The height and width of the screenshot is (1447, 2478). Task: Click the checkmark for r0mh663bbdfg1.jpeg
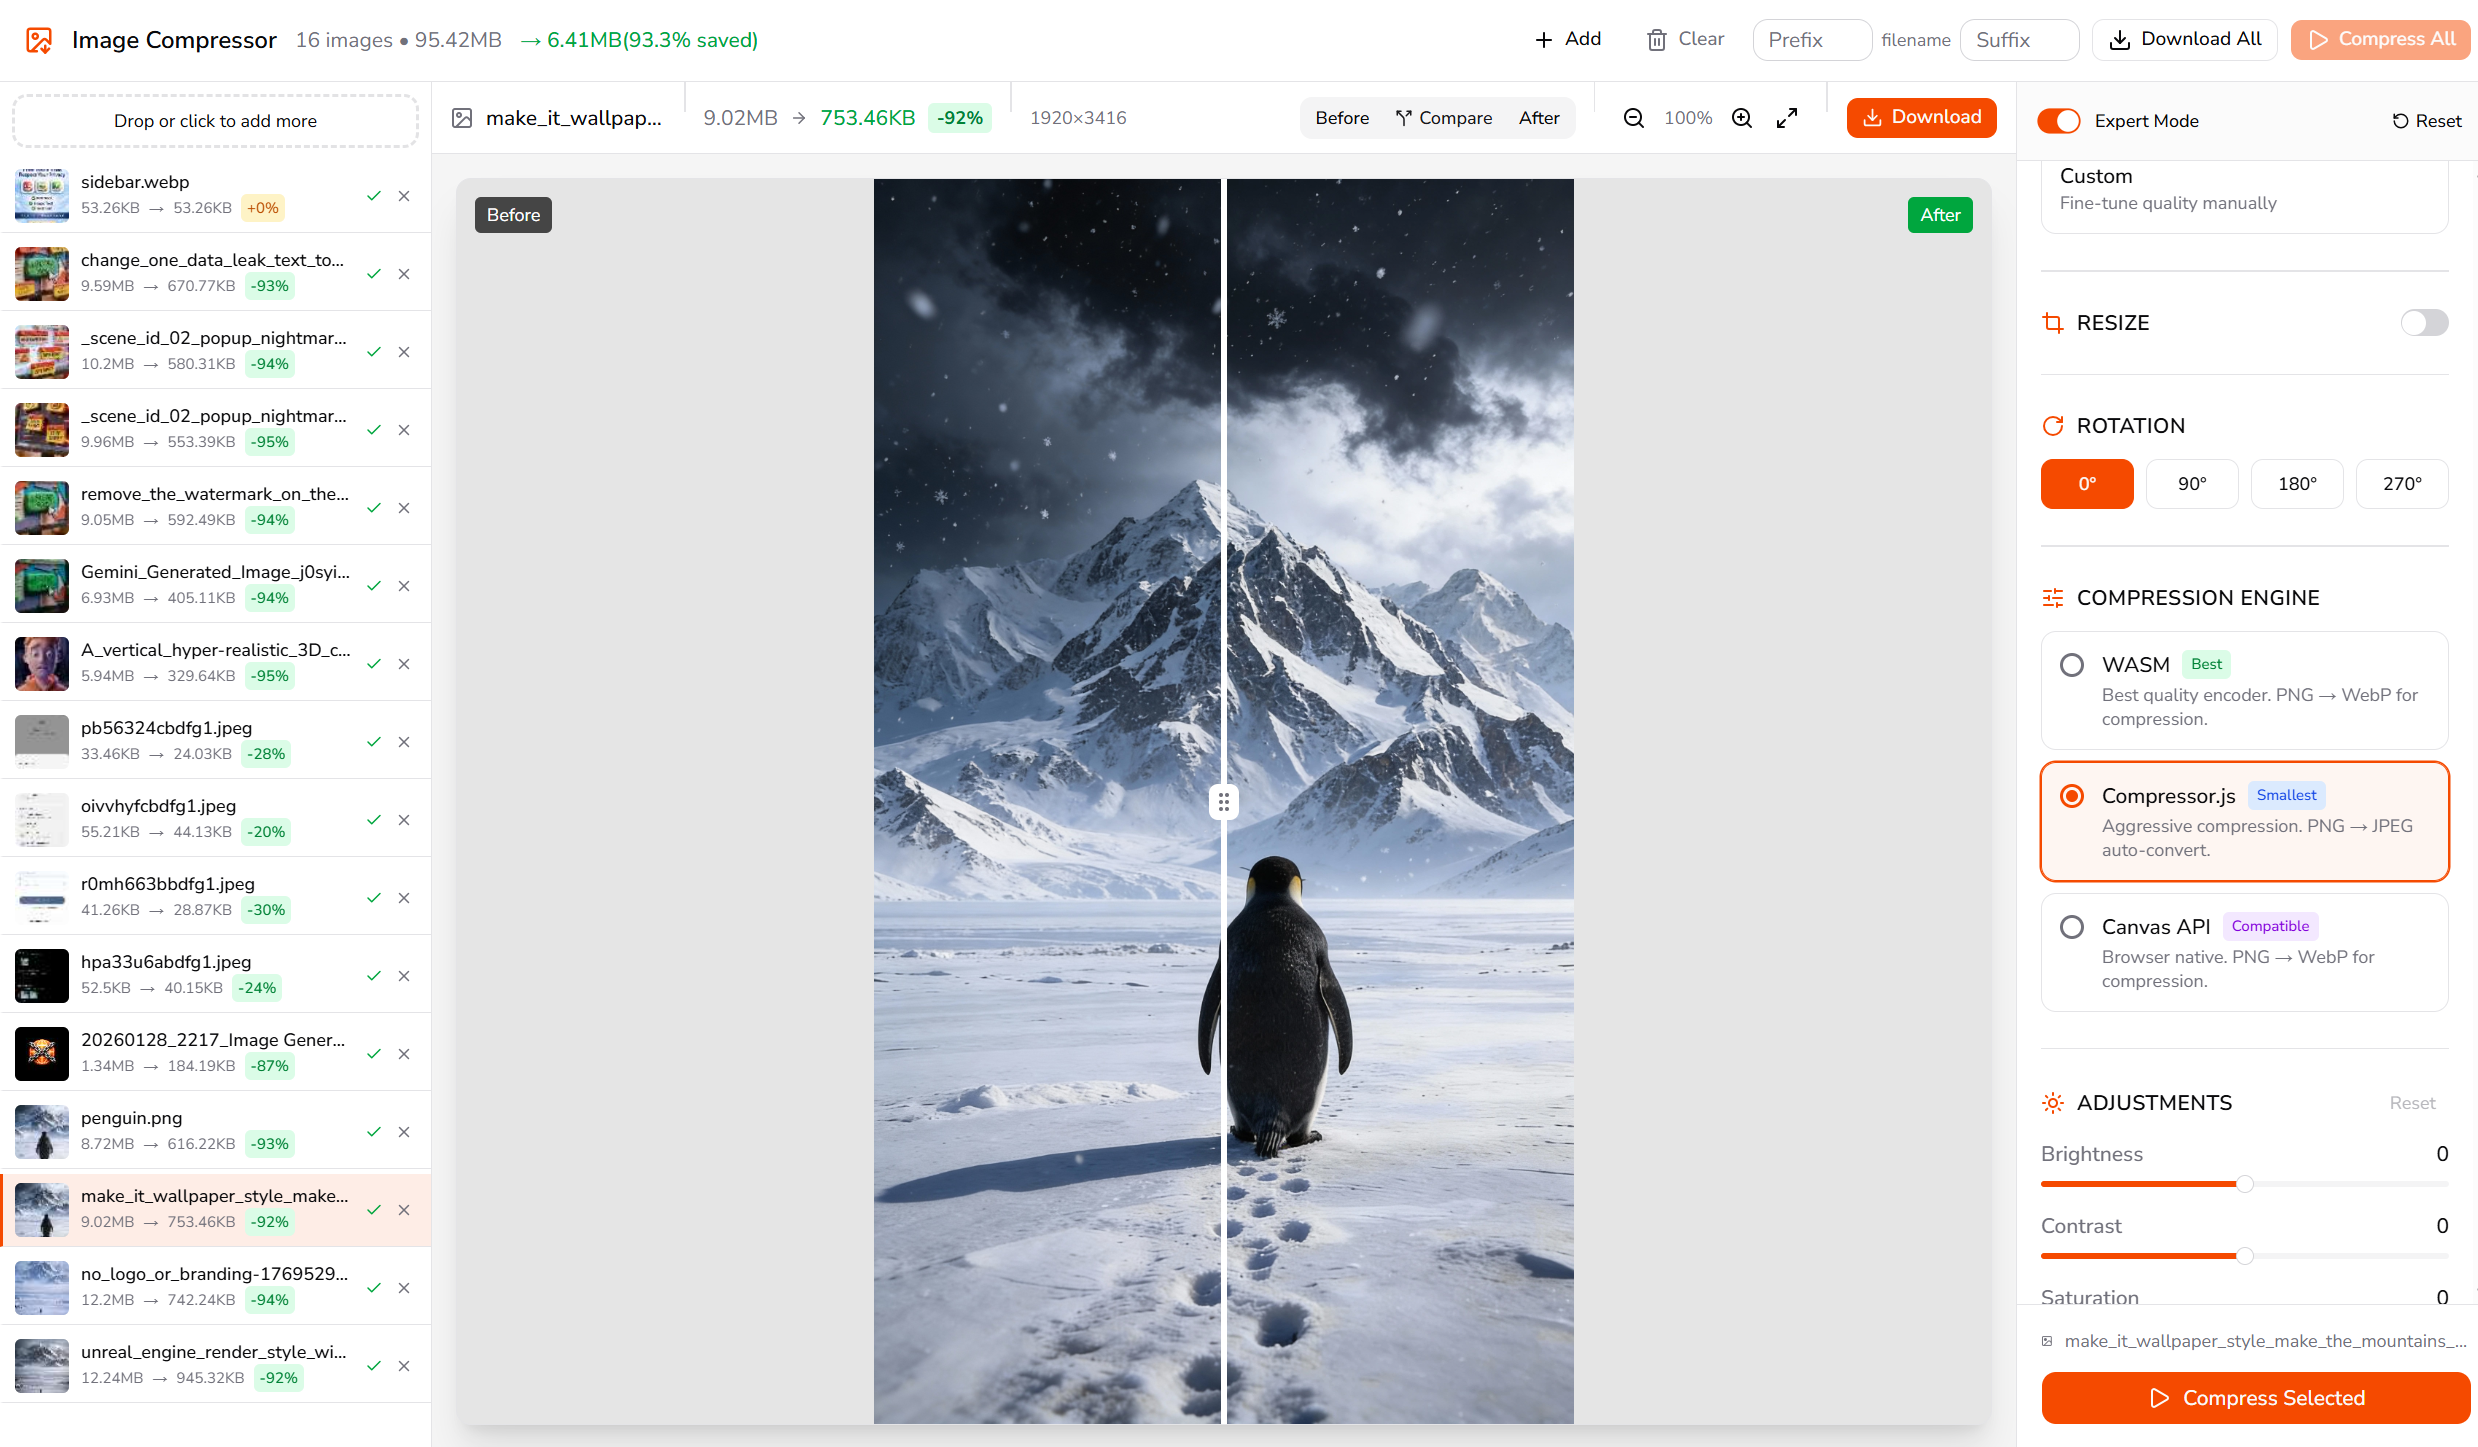(374, 898)
